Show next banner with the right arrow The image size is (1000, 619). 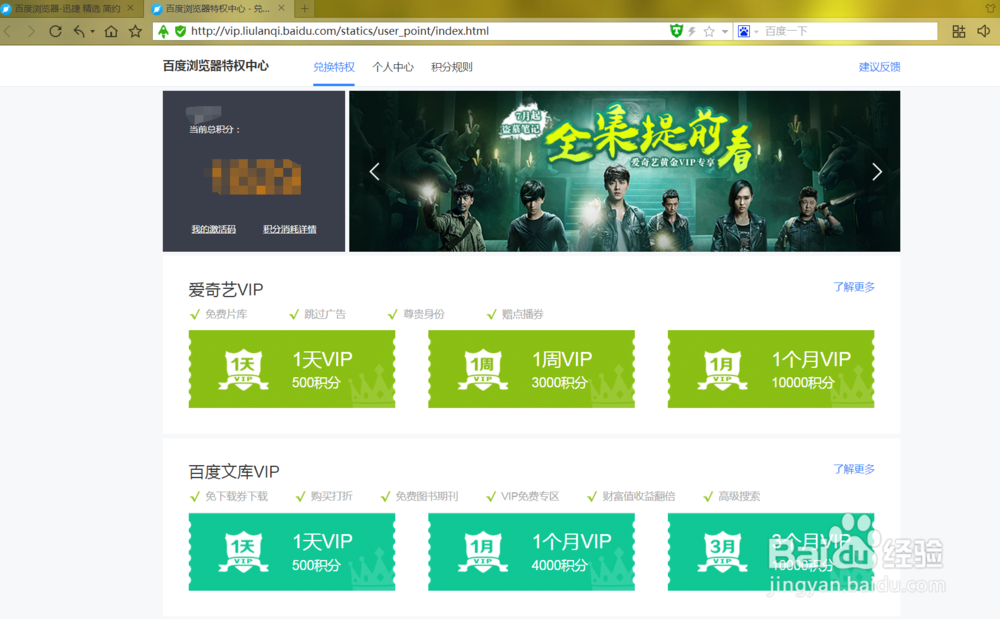[877, 171]
